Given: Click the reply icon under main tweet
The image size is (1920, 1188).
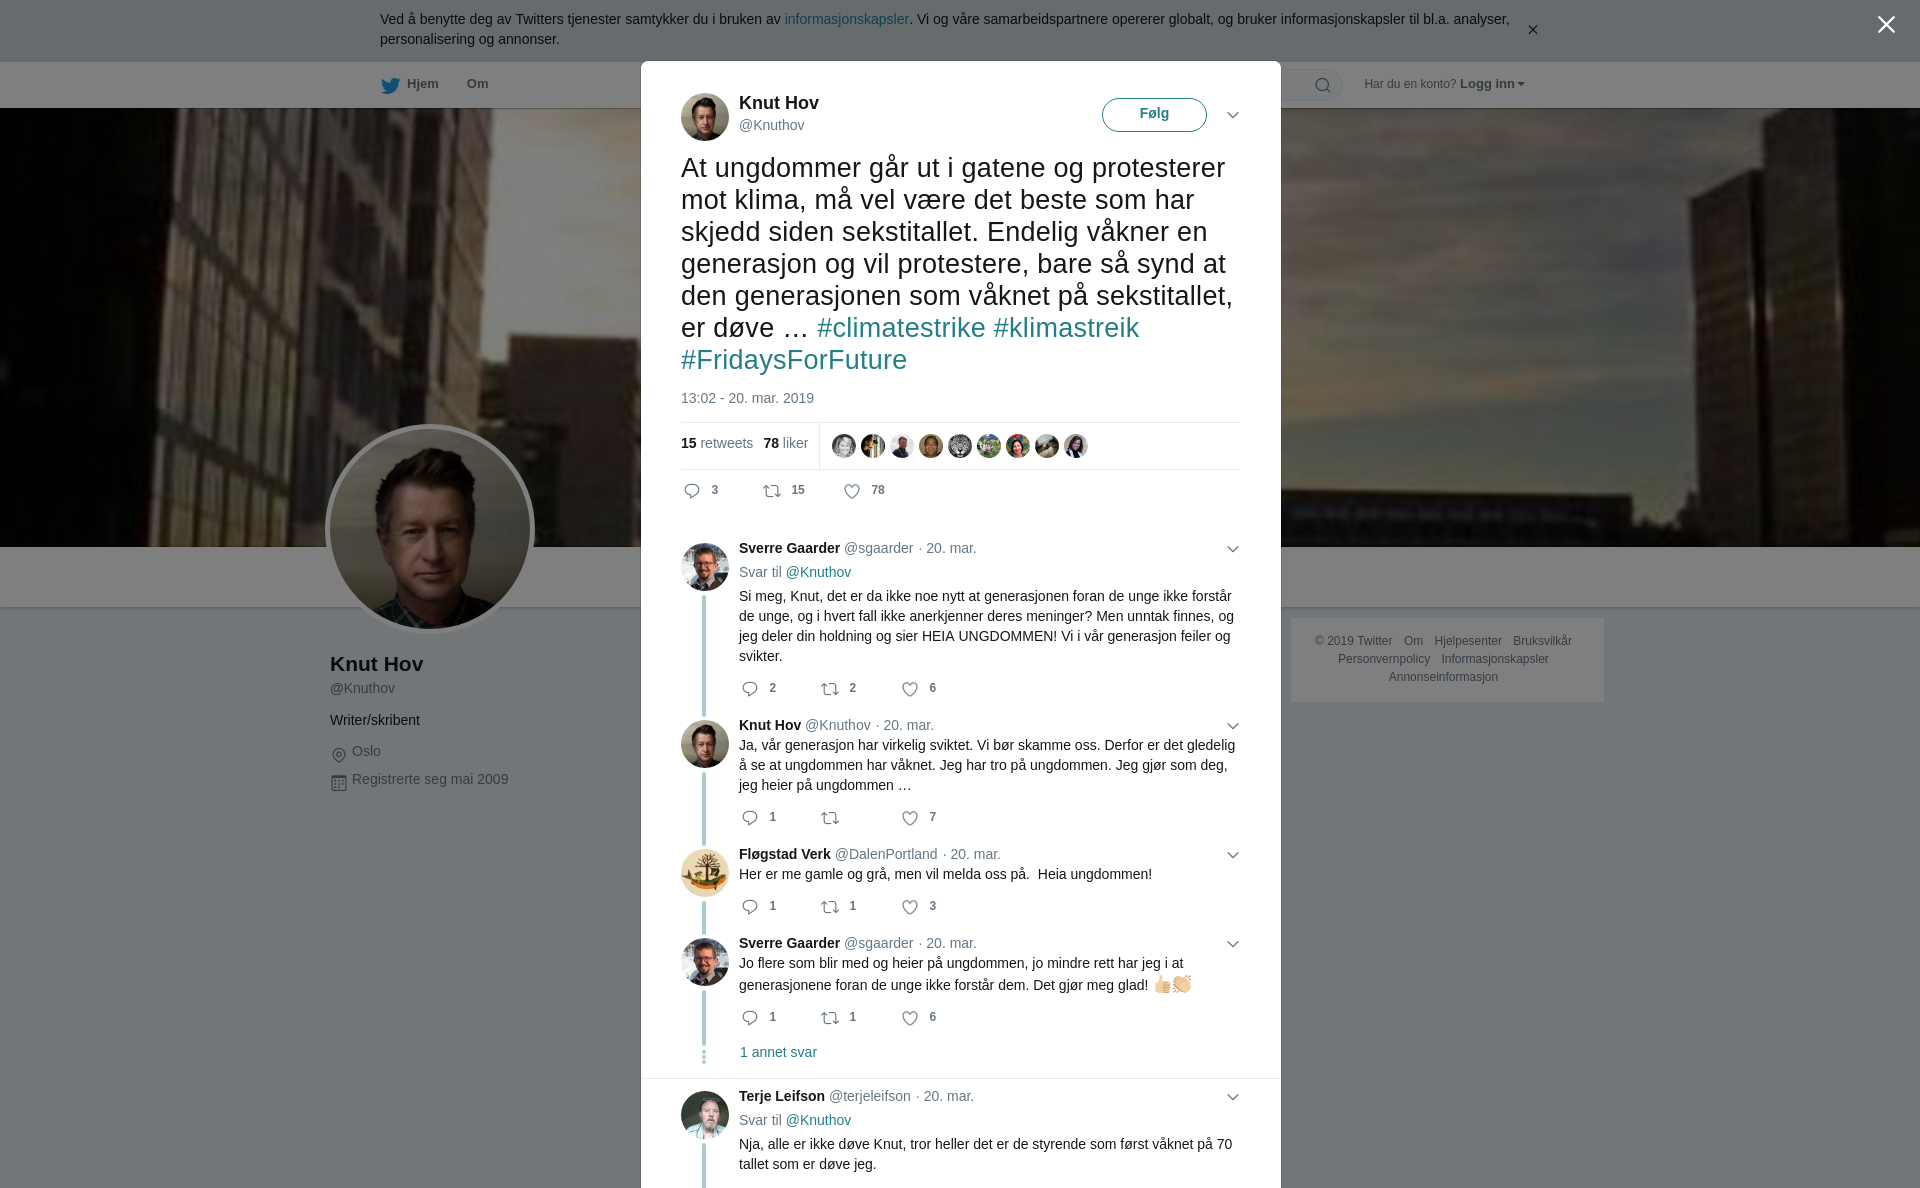Looking at the screenshot, I should [692, 491].
